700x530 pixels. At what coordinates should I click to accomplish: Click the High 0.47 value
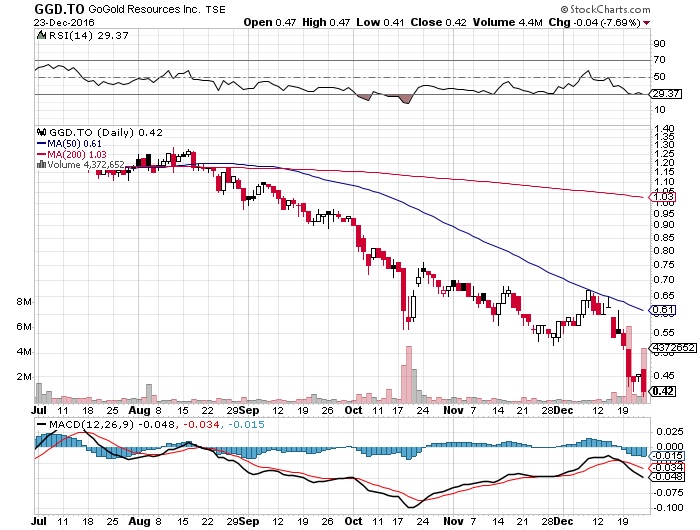(x=326, y=22)
